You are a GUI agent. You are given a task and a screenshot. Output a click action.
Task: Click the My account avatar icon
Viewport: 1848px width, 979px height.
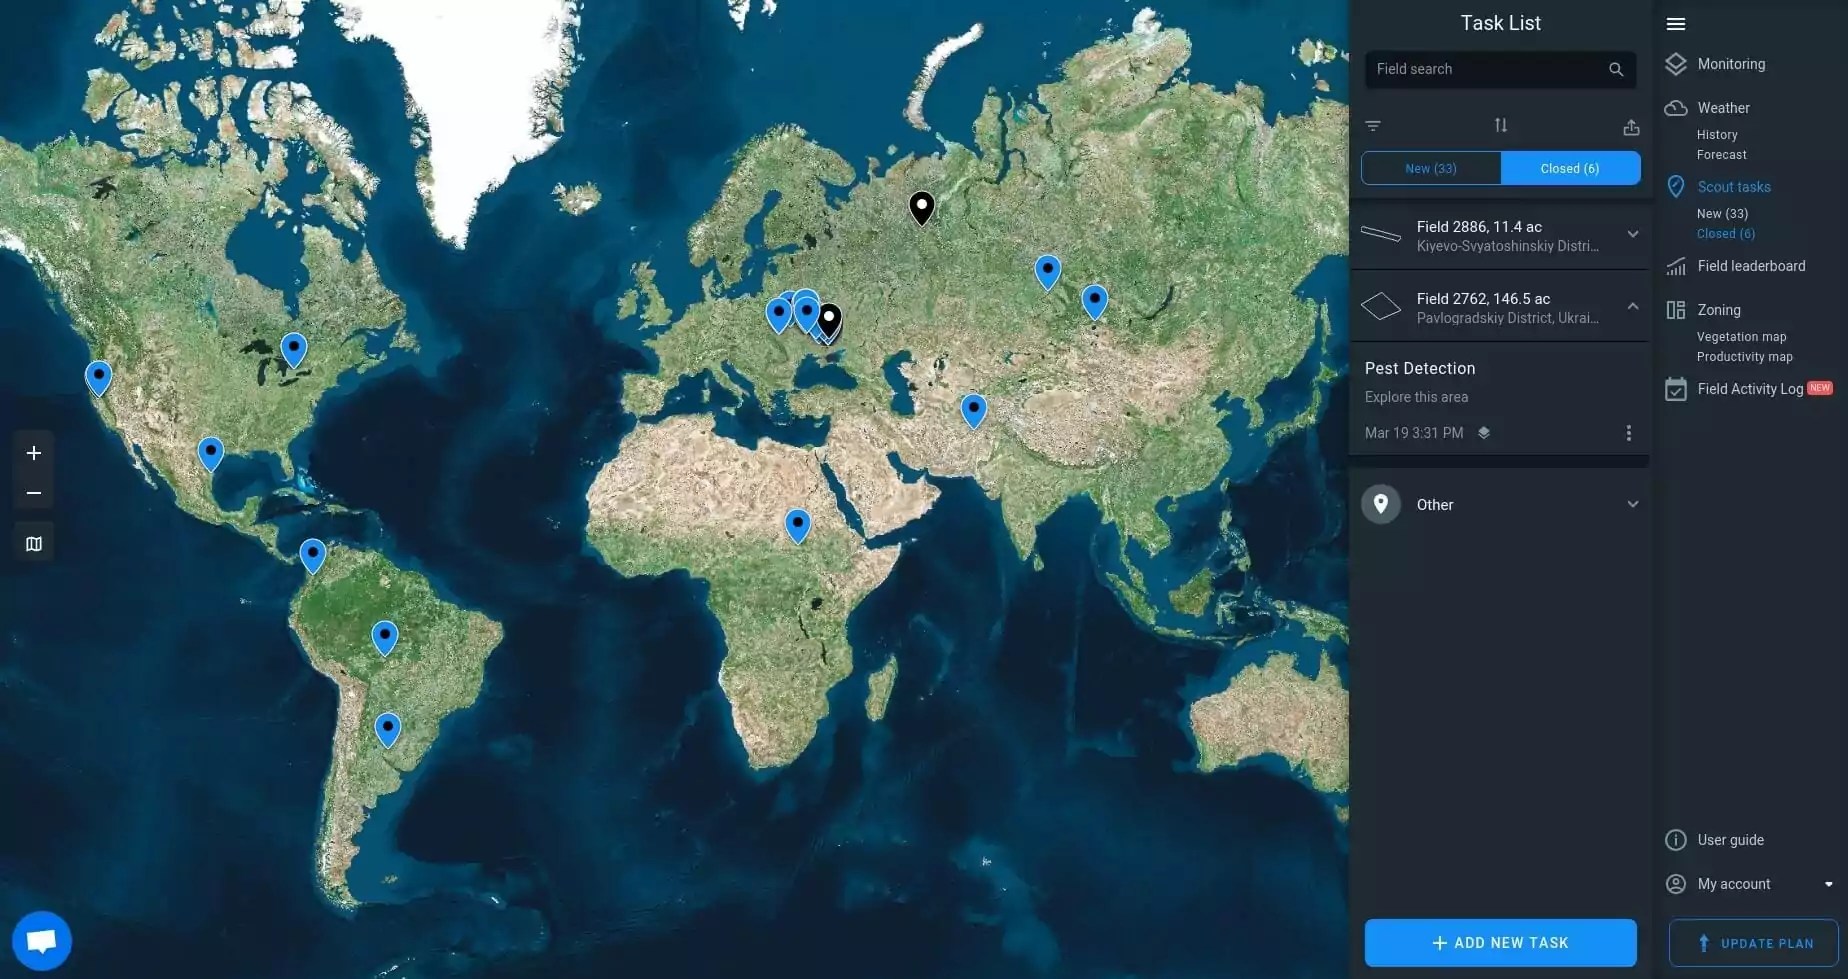pos(1676,884)
